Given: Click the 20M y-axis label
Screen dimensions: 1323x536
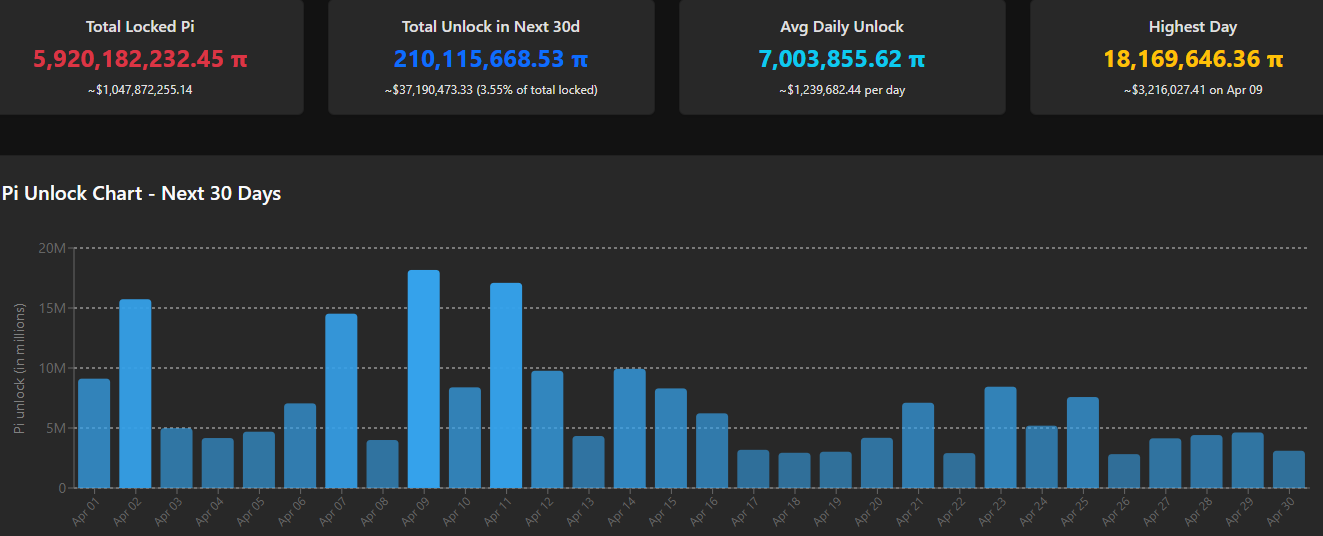Looking at the screenshot, I should pyautogui.click(x=52, y=248).
